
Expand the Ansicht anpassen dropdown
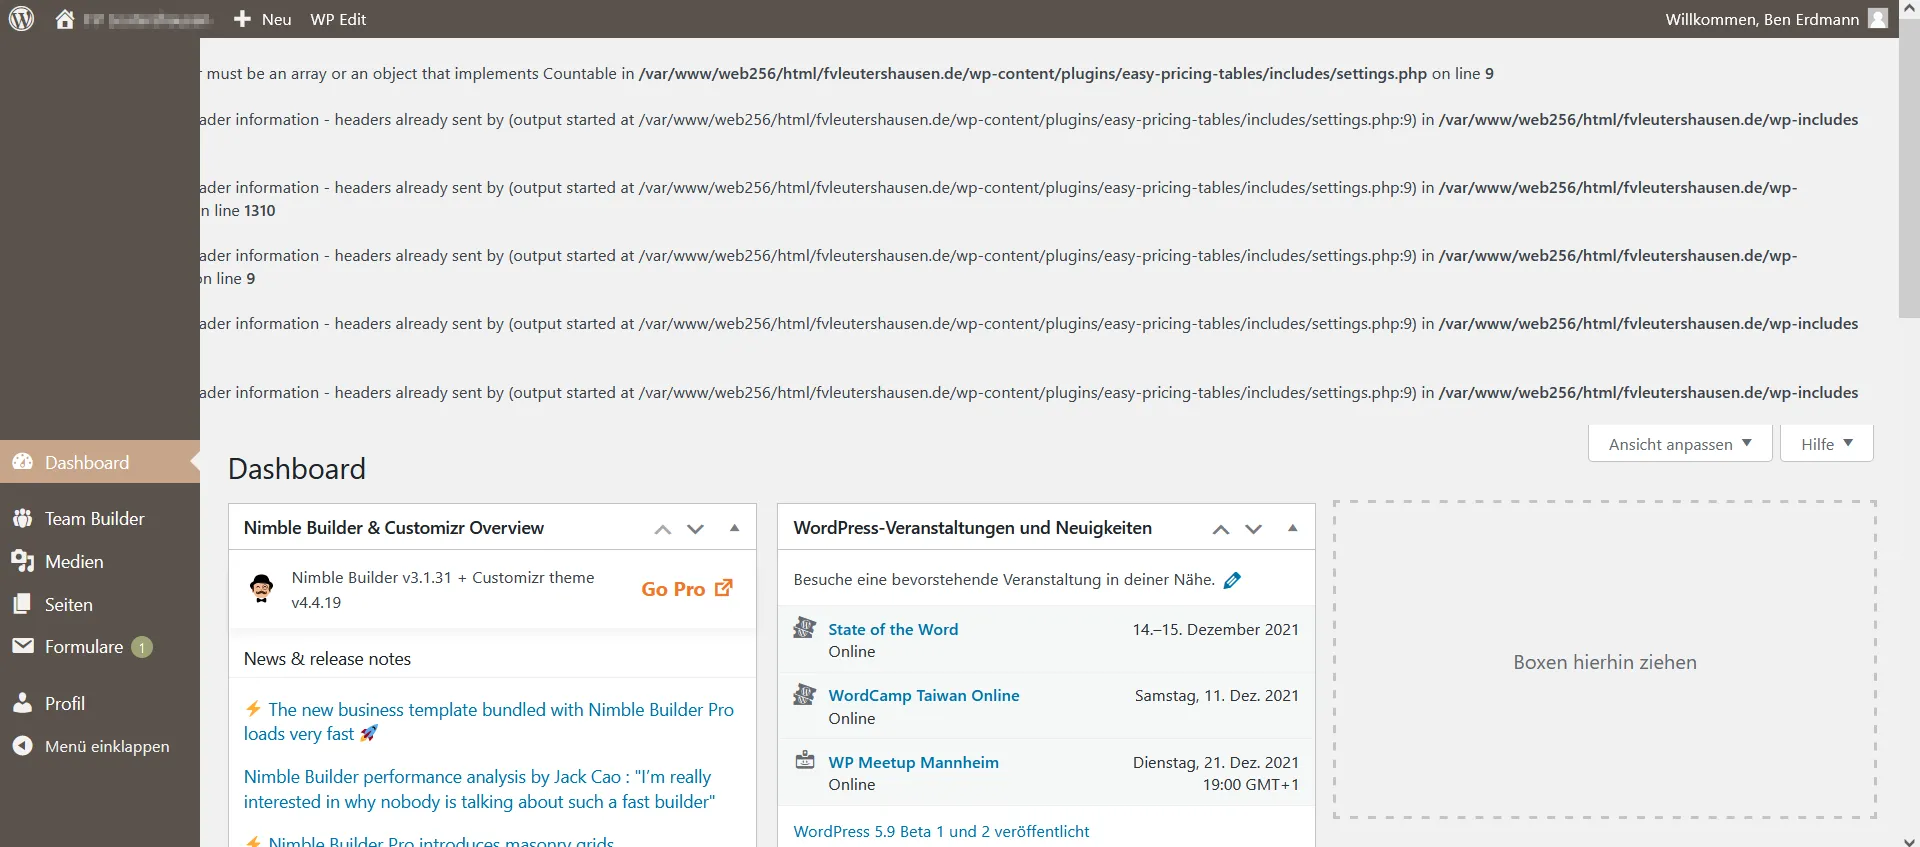tap(1680, 444)
